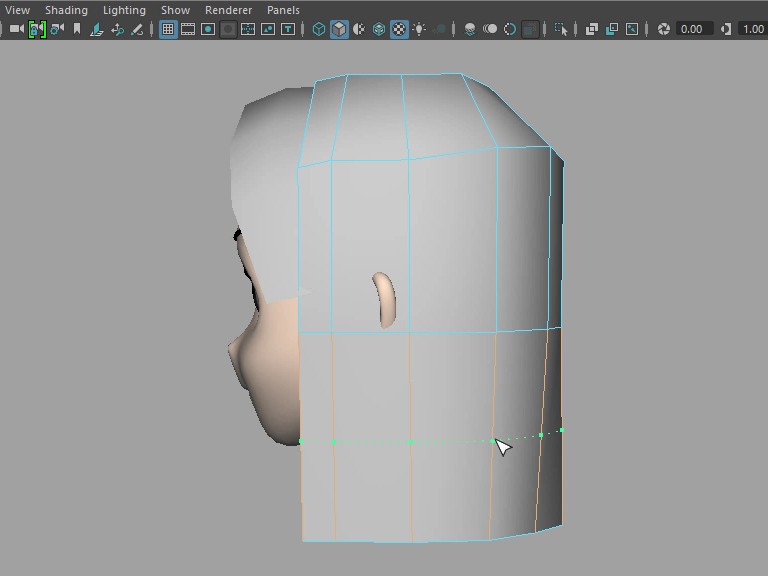Click the Gamma value field 1.00
The image size is (768, 576).
752,29
